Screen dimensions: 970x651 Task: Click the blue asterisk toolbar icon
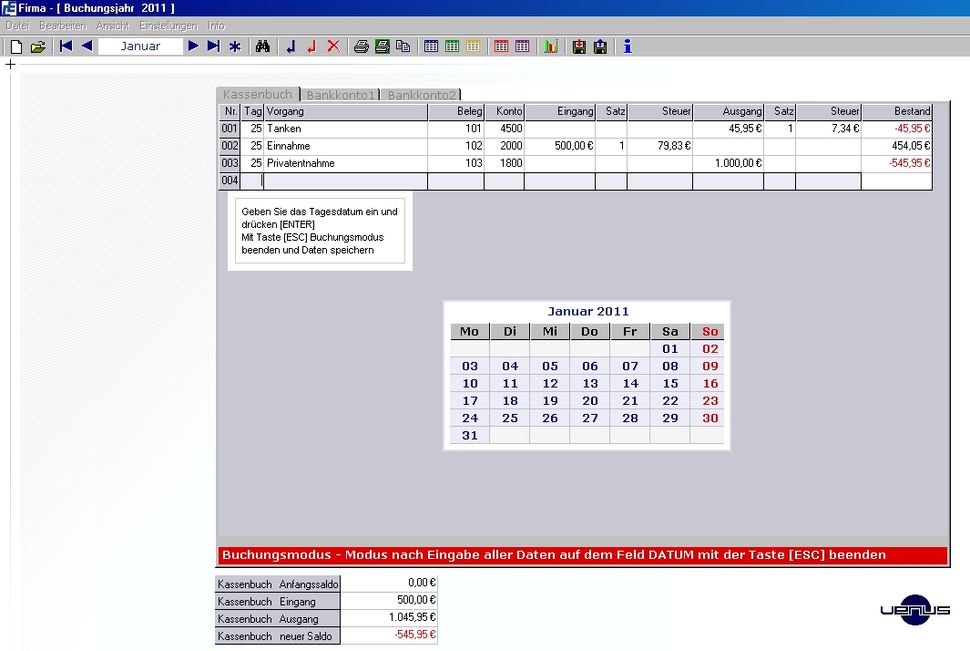[235, 46]
